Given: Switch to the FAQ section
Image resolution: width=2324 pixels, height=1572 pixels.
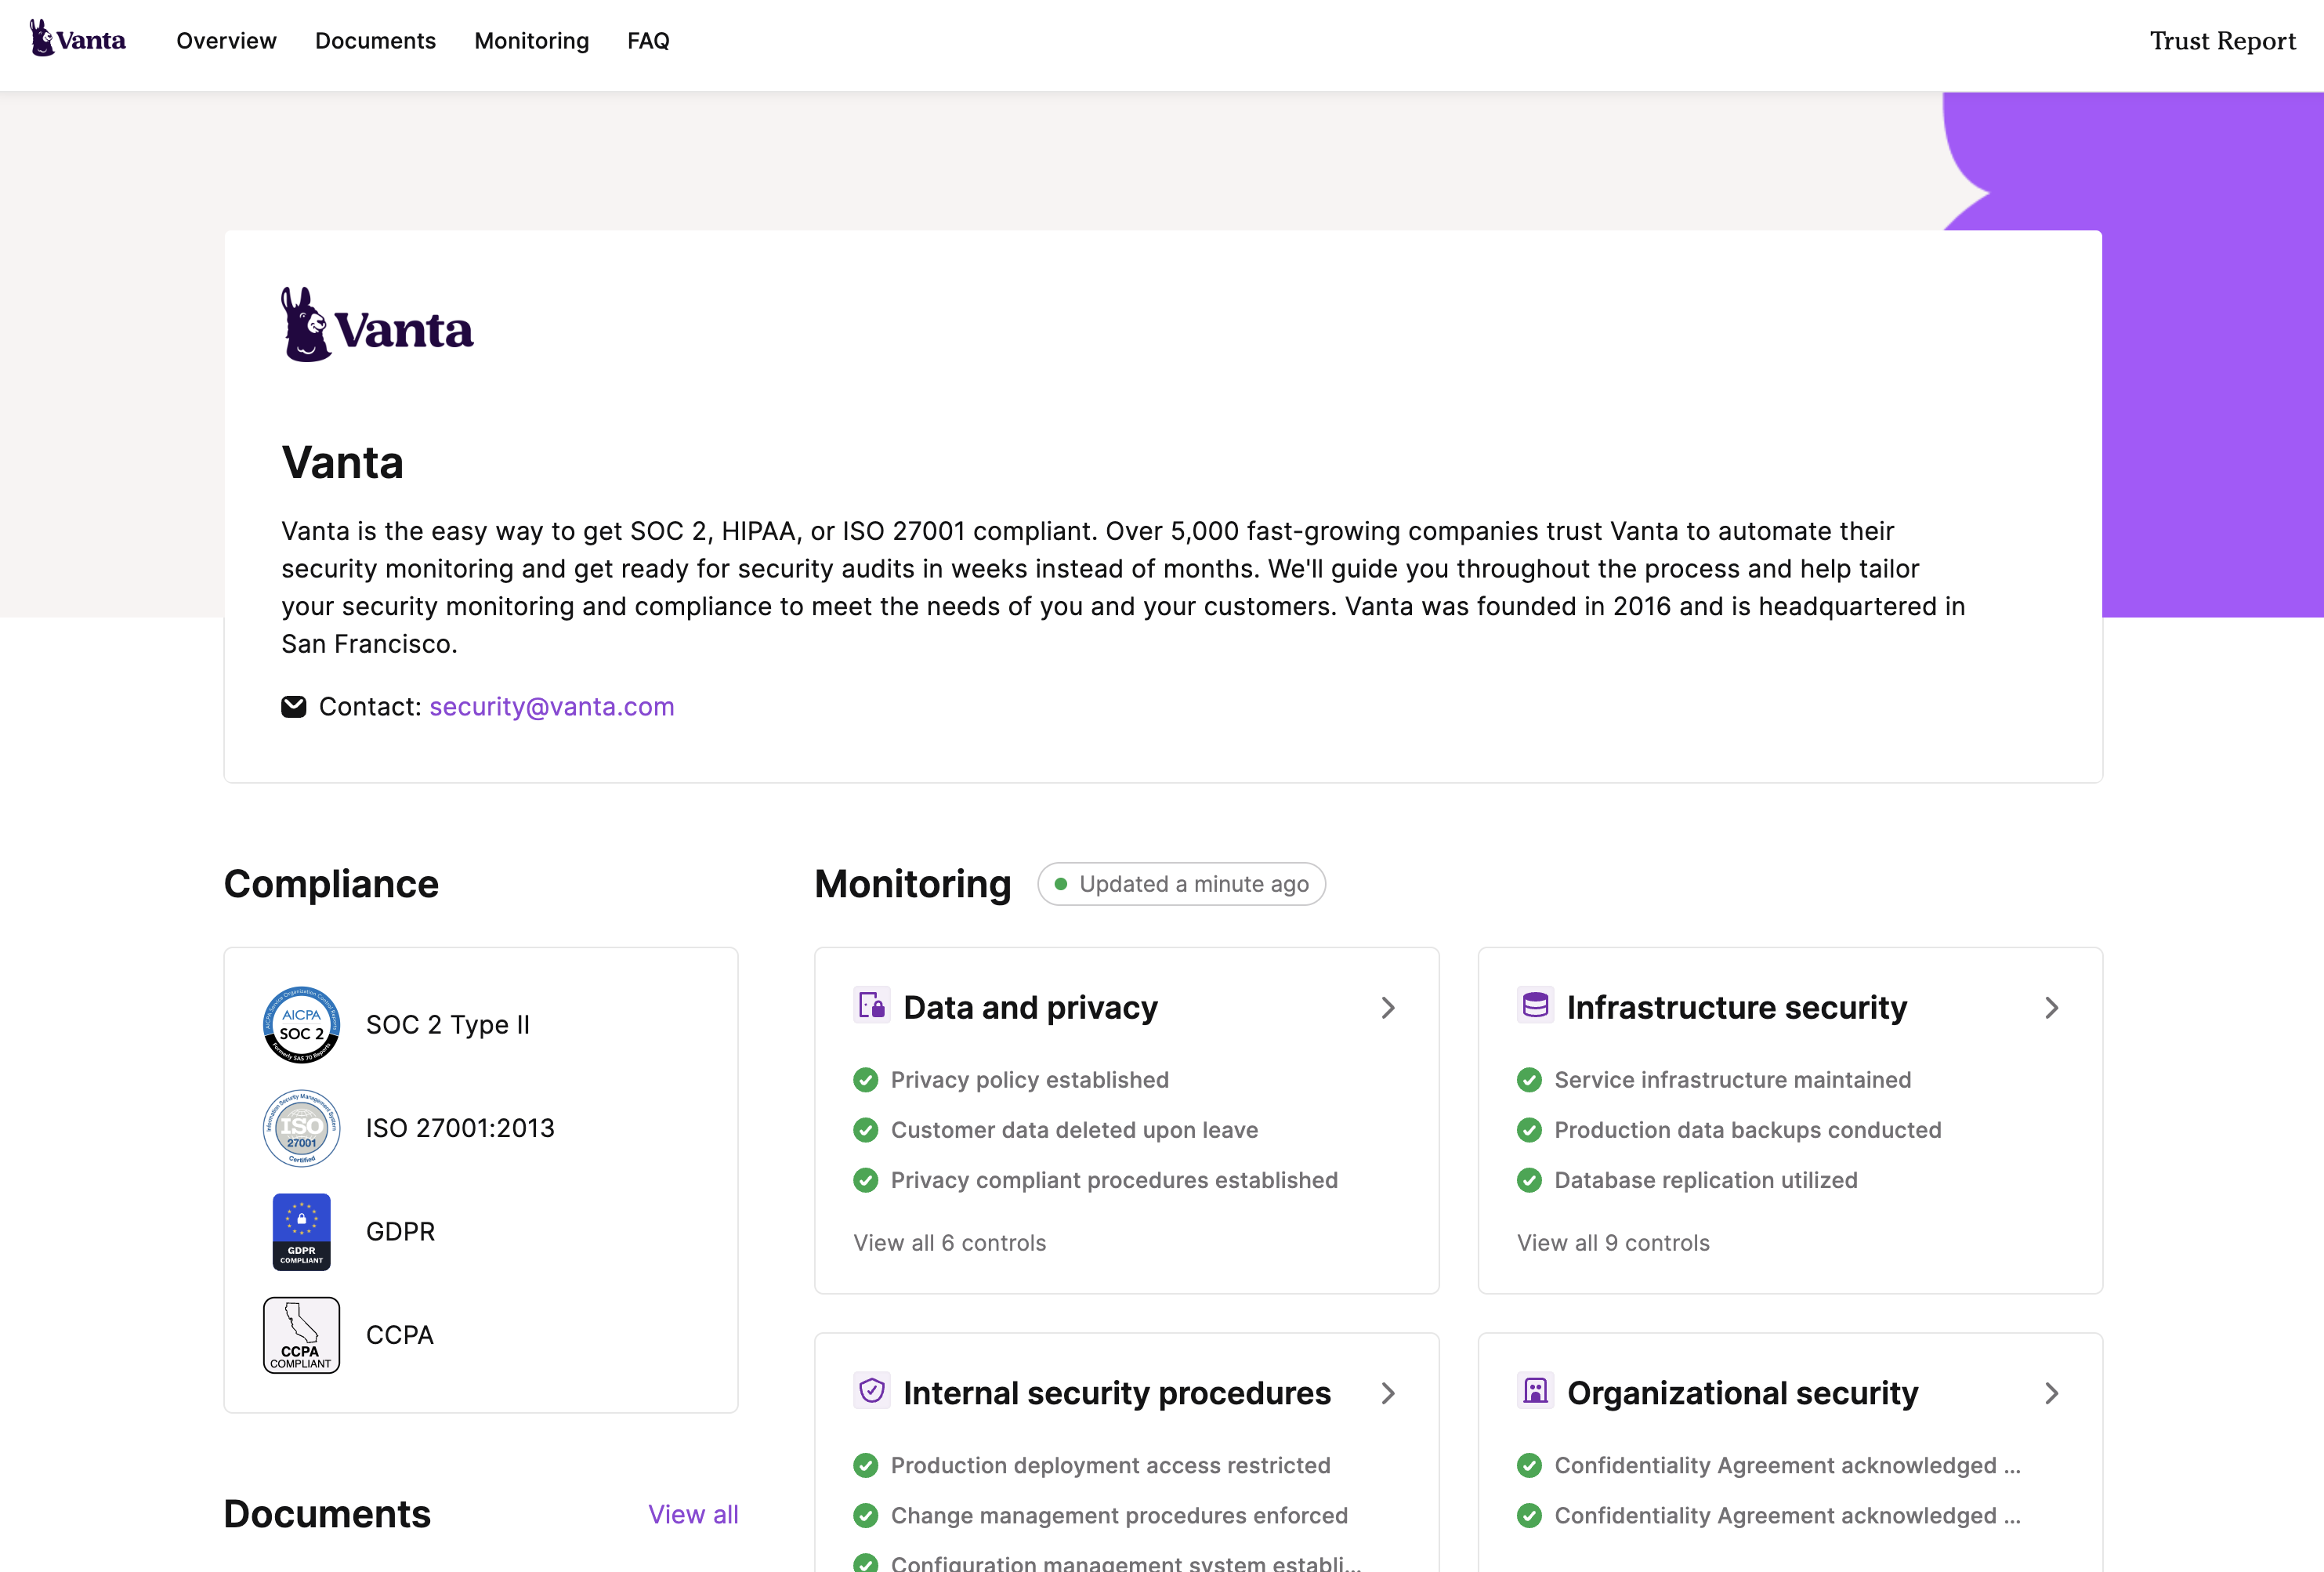Looking at the screenshot, I should 648,41.
